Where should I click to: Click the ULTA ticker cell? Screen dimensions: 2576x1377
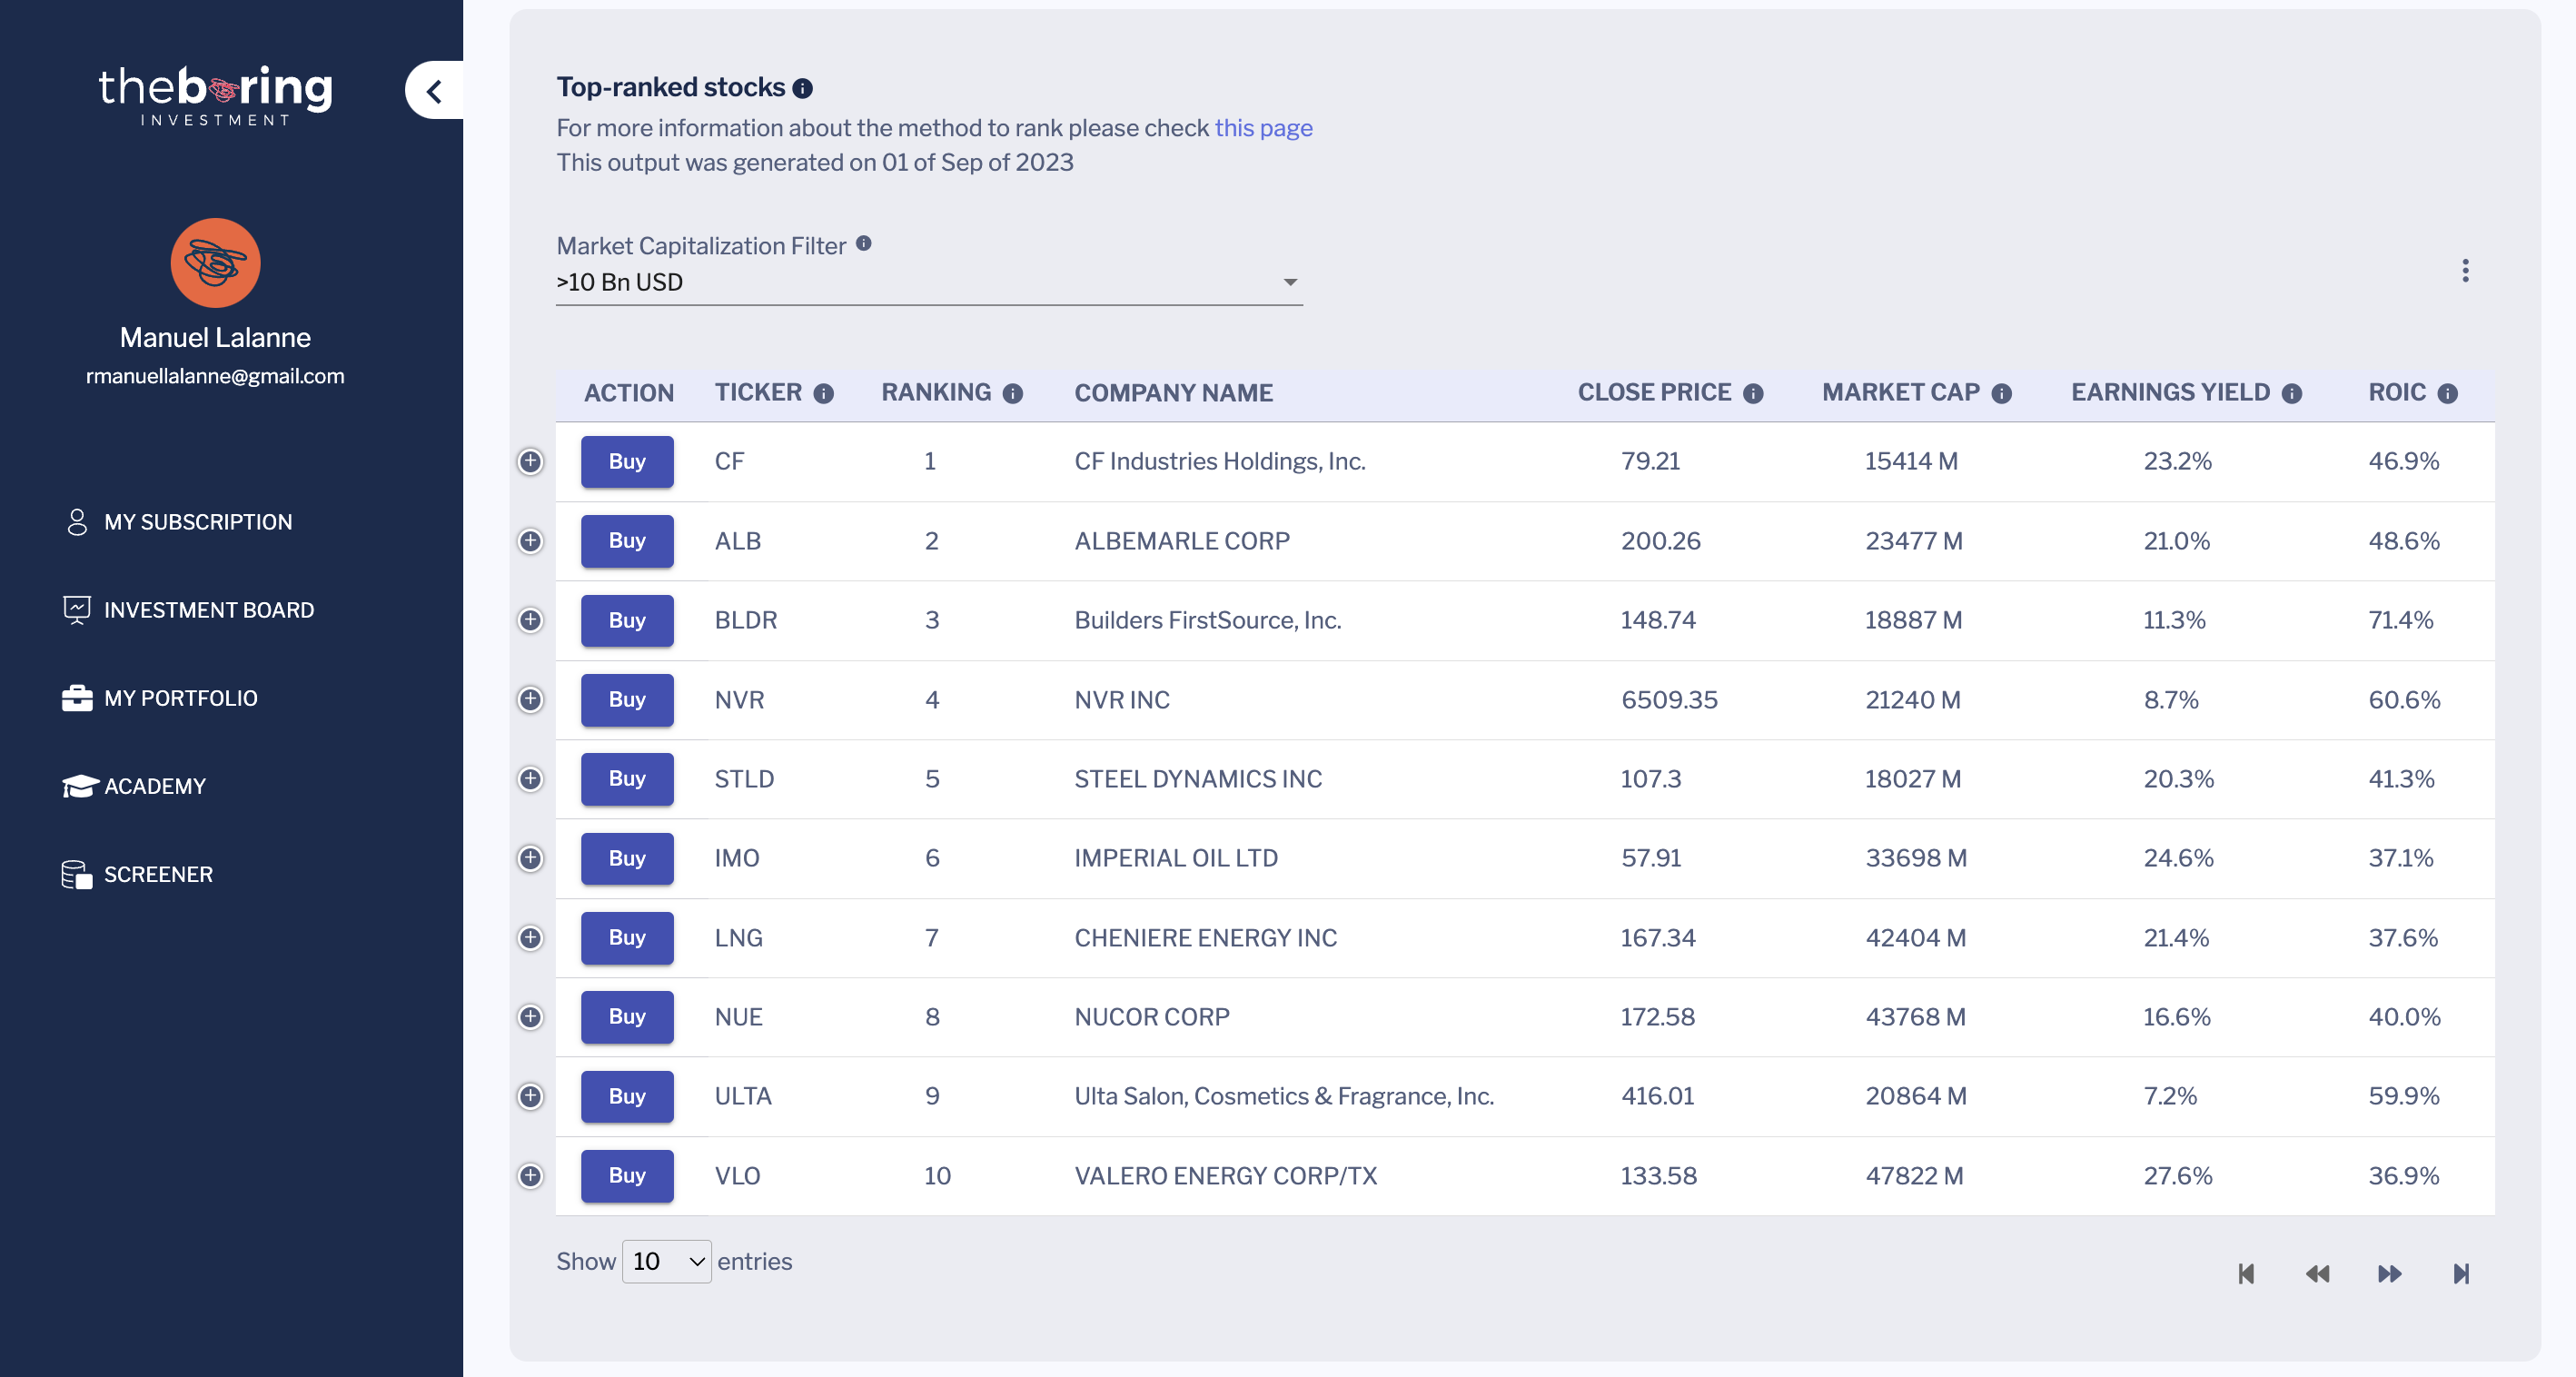point(743,1096)
